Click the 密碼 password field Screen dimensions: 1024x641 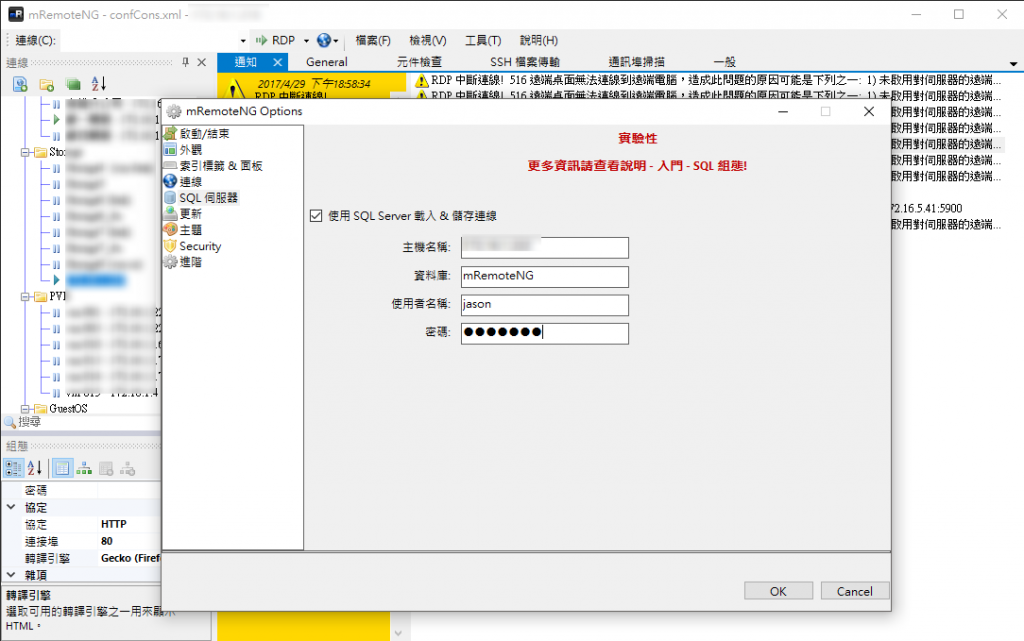pyautogui.click(x=545, y=334)
